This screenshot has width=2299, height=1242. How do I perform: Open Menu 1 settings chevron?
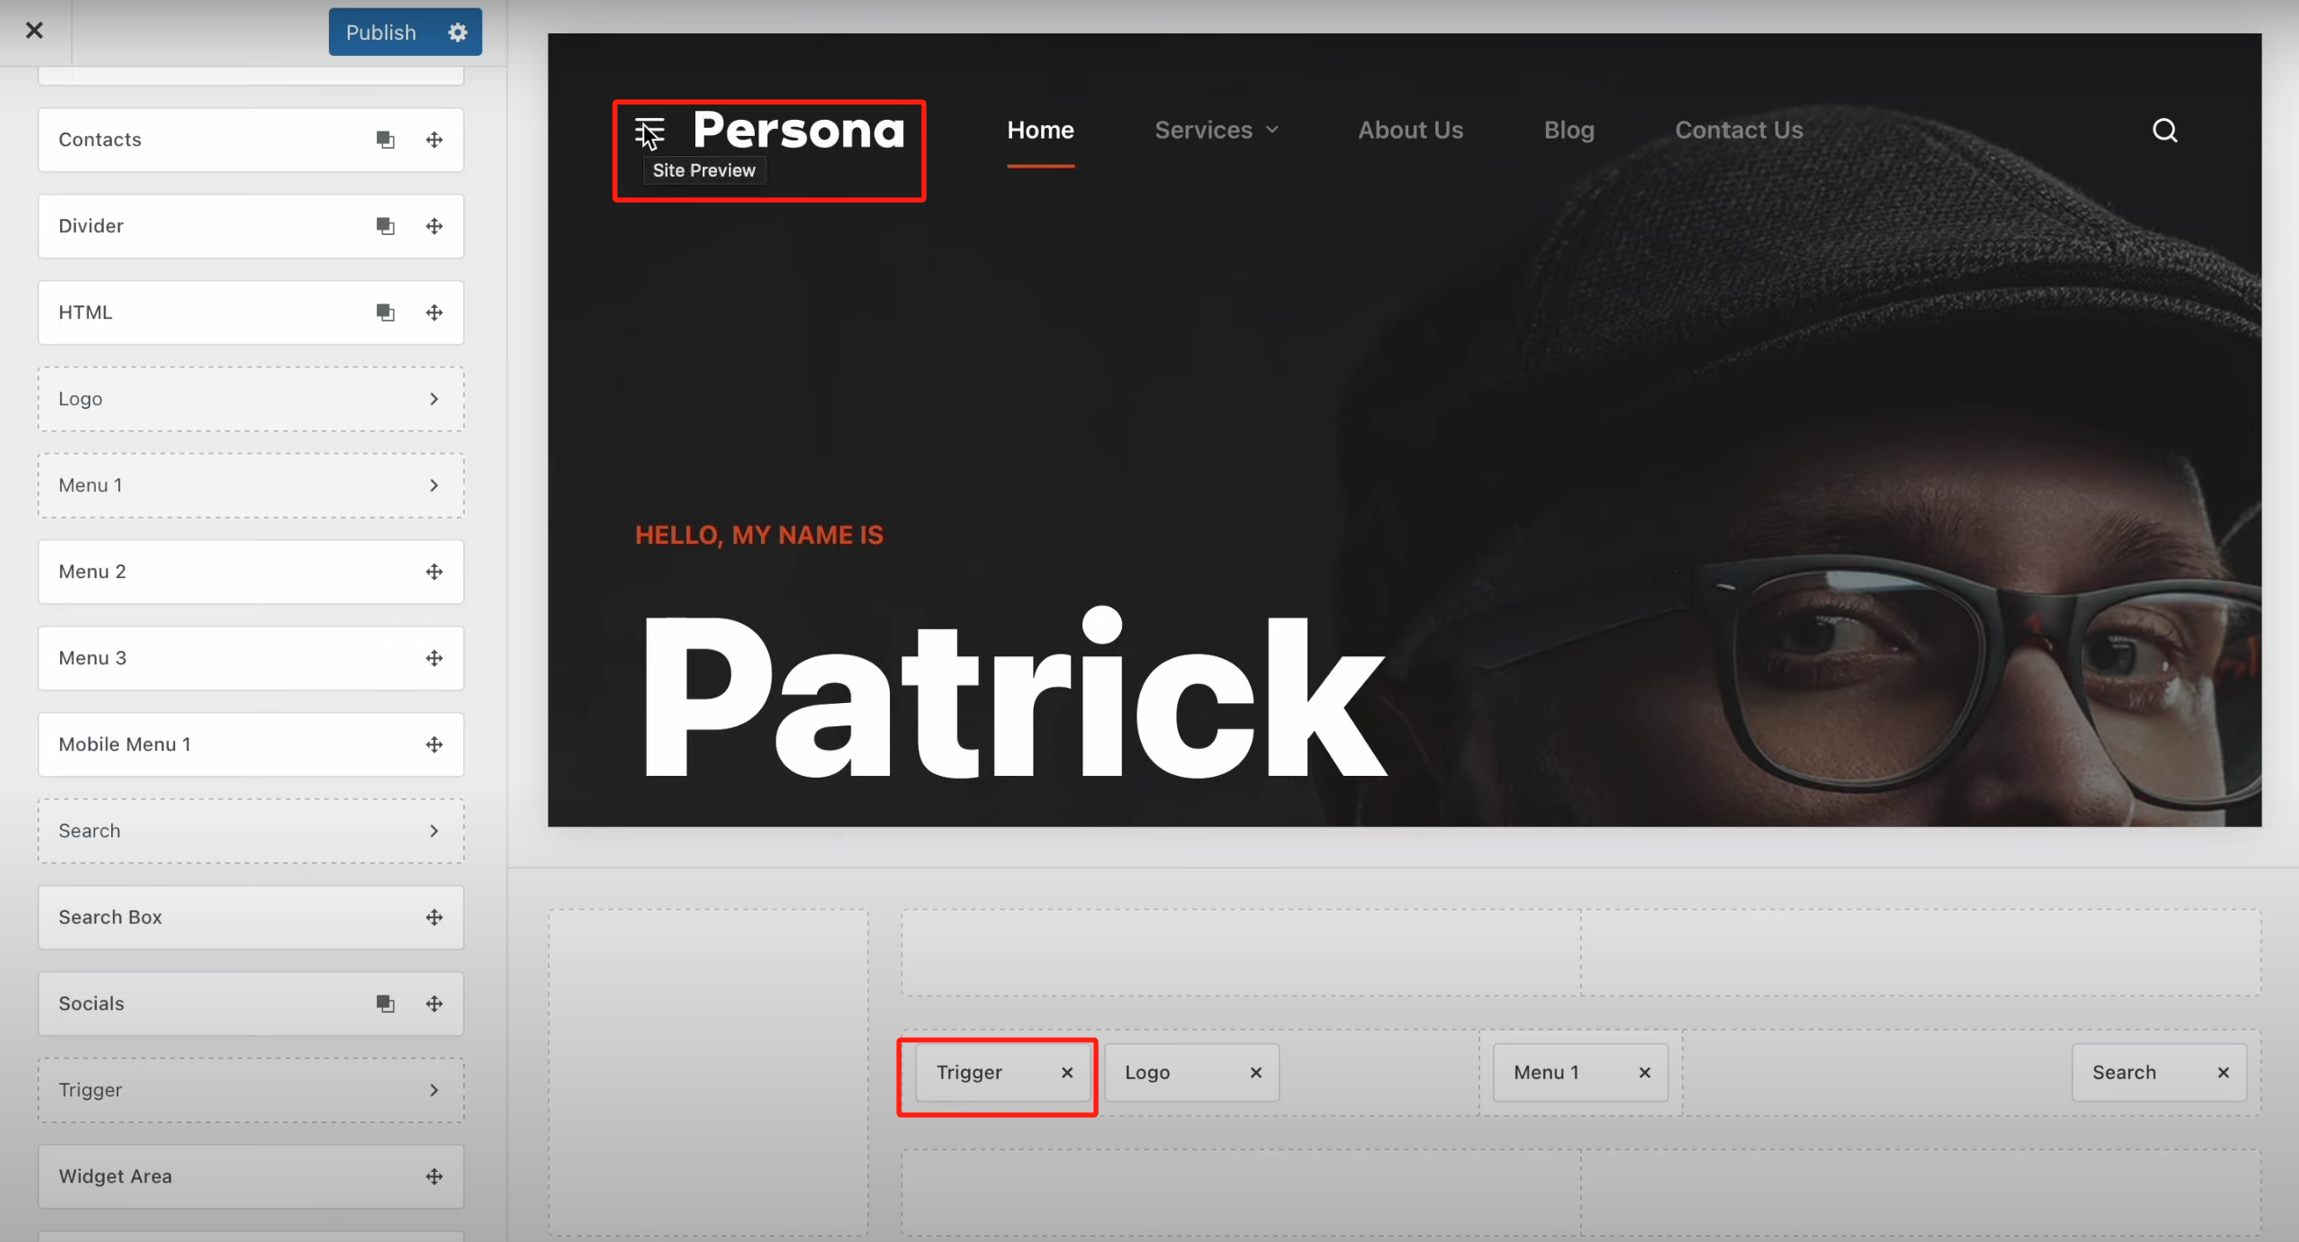point(434,485)
